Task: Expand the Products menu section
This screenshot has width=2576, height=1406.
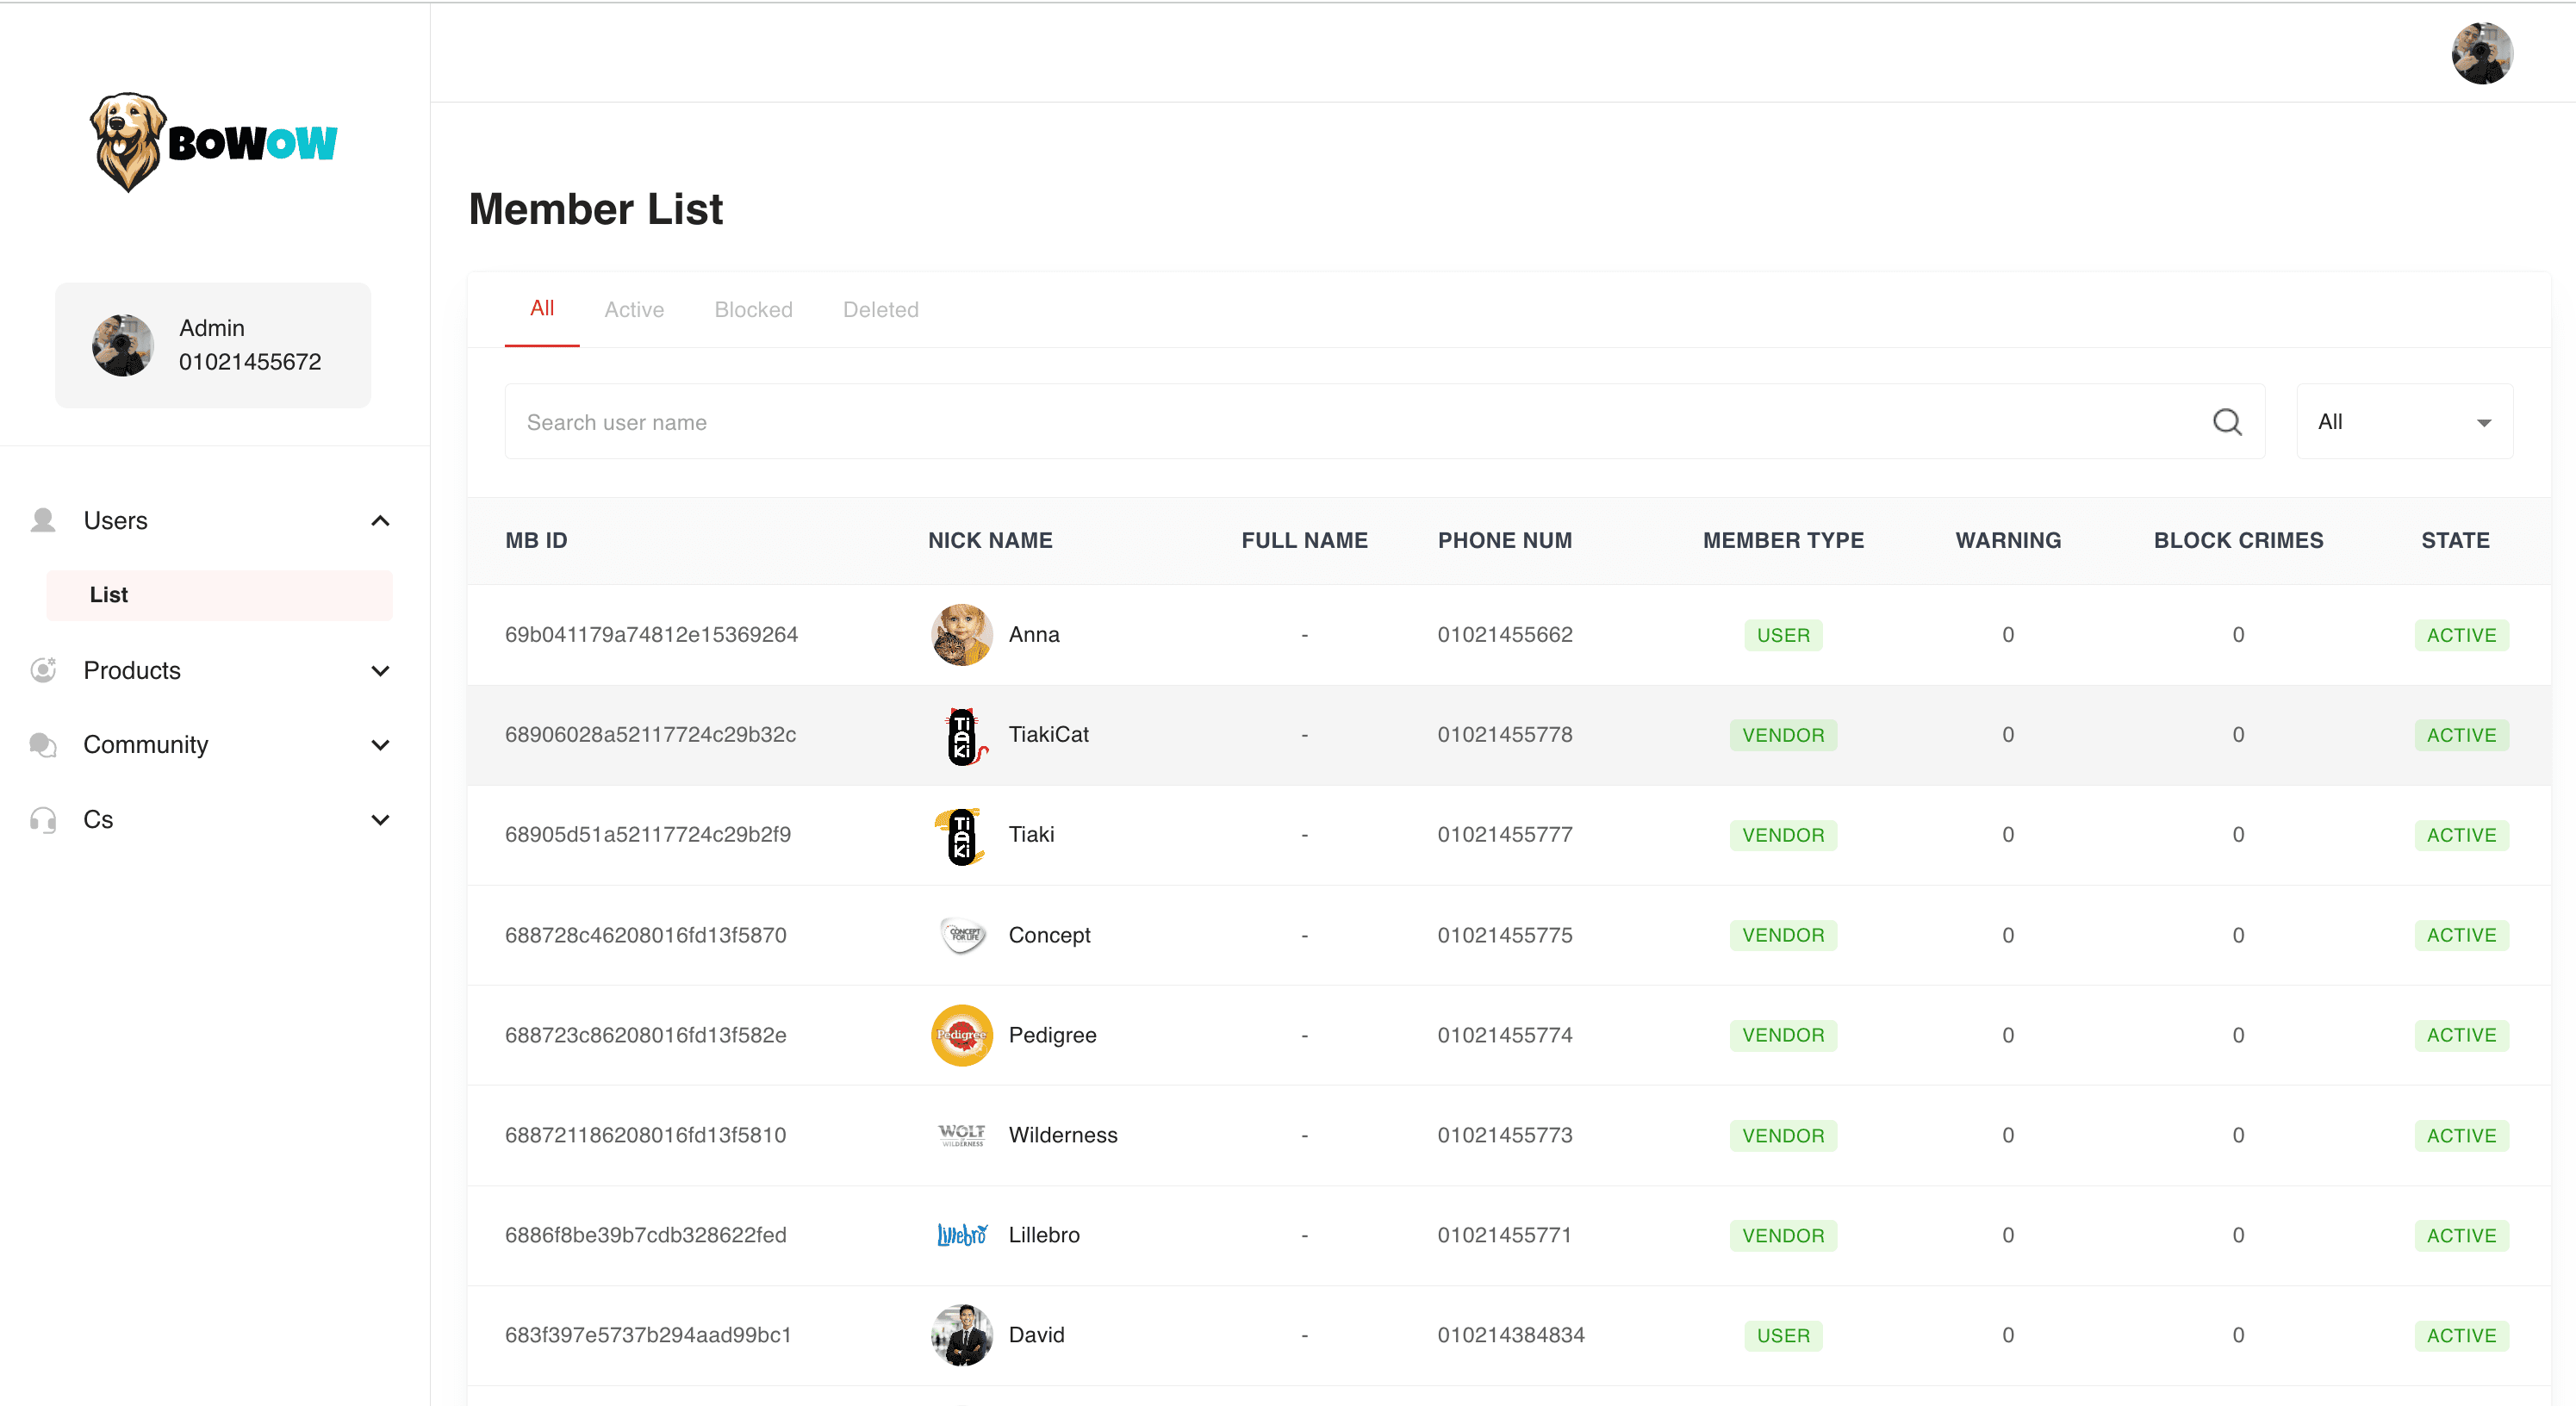Action: tap(380, 671)
